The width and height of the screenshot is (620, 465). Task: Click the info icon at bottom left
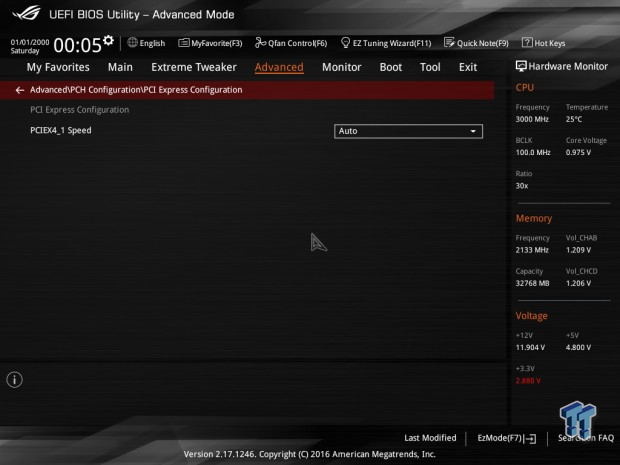15,380
